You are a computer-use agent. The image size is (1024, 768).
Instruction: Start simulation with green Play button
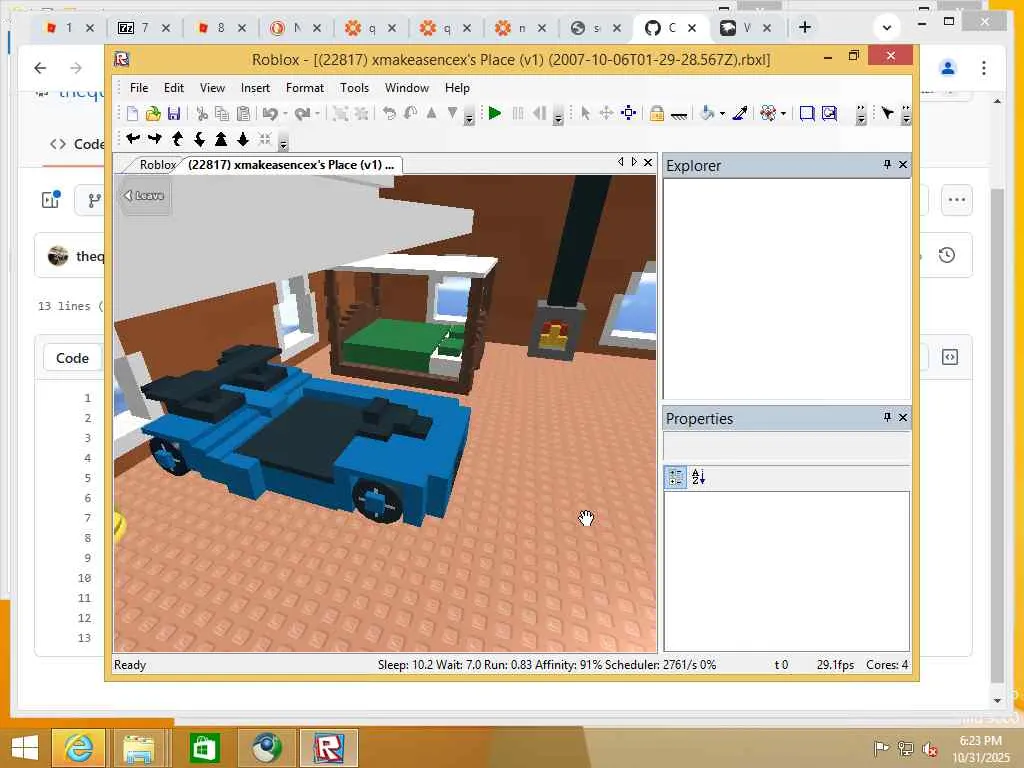pyautogui.click(x=495, y=114)
